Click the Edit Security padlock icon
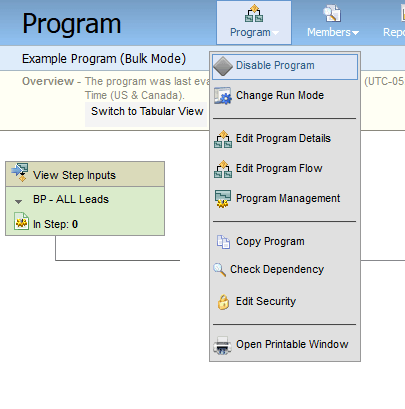 coord(223,302)
